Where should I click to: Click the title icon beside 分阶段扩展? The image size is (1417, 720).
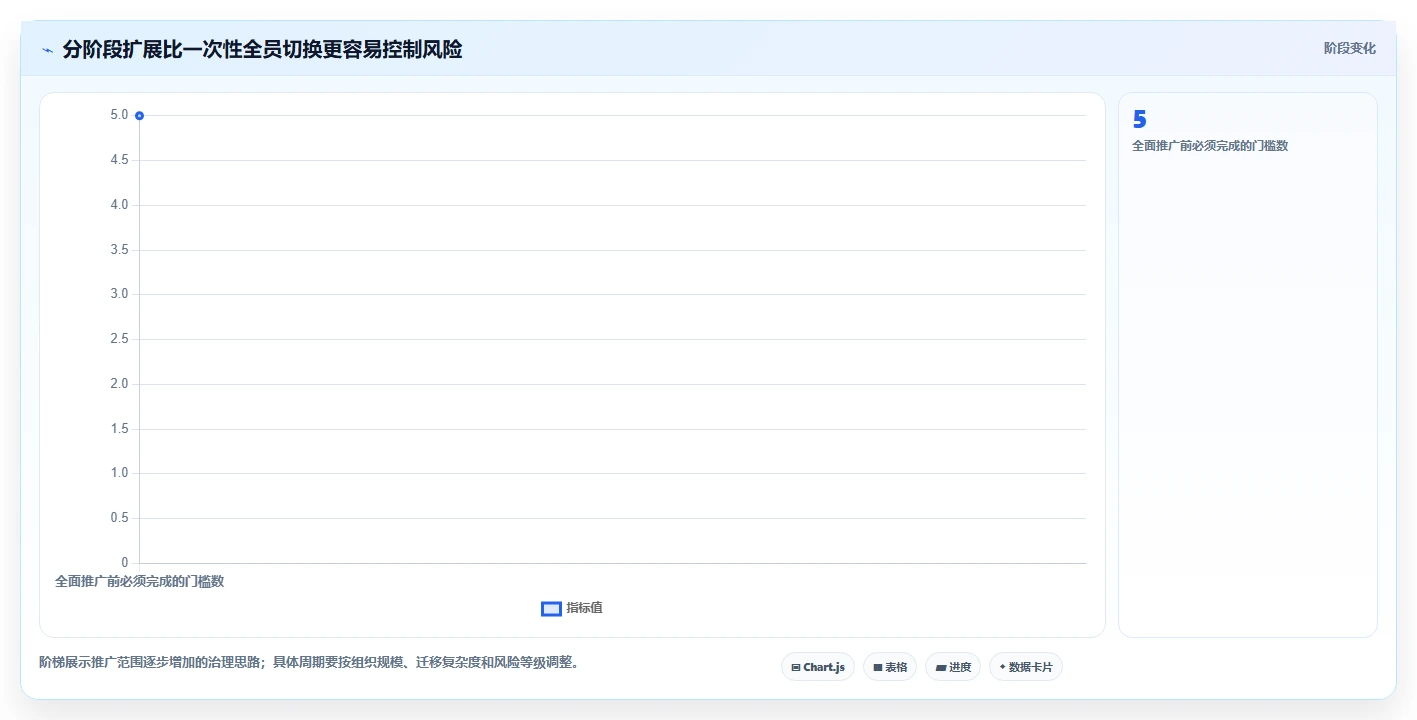coord(47,50)
